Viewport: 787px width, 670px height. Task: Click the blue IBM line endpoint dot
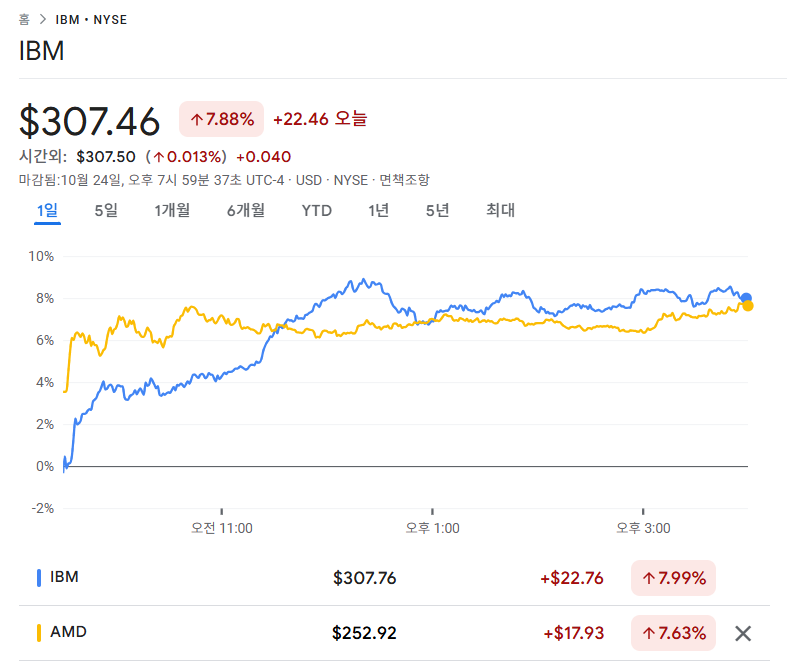(746, 297)
